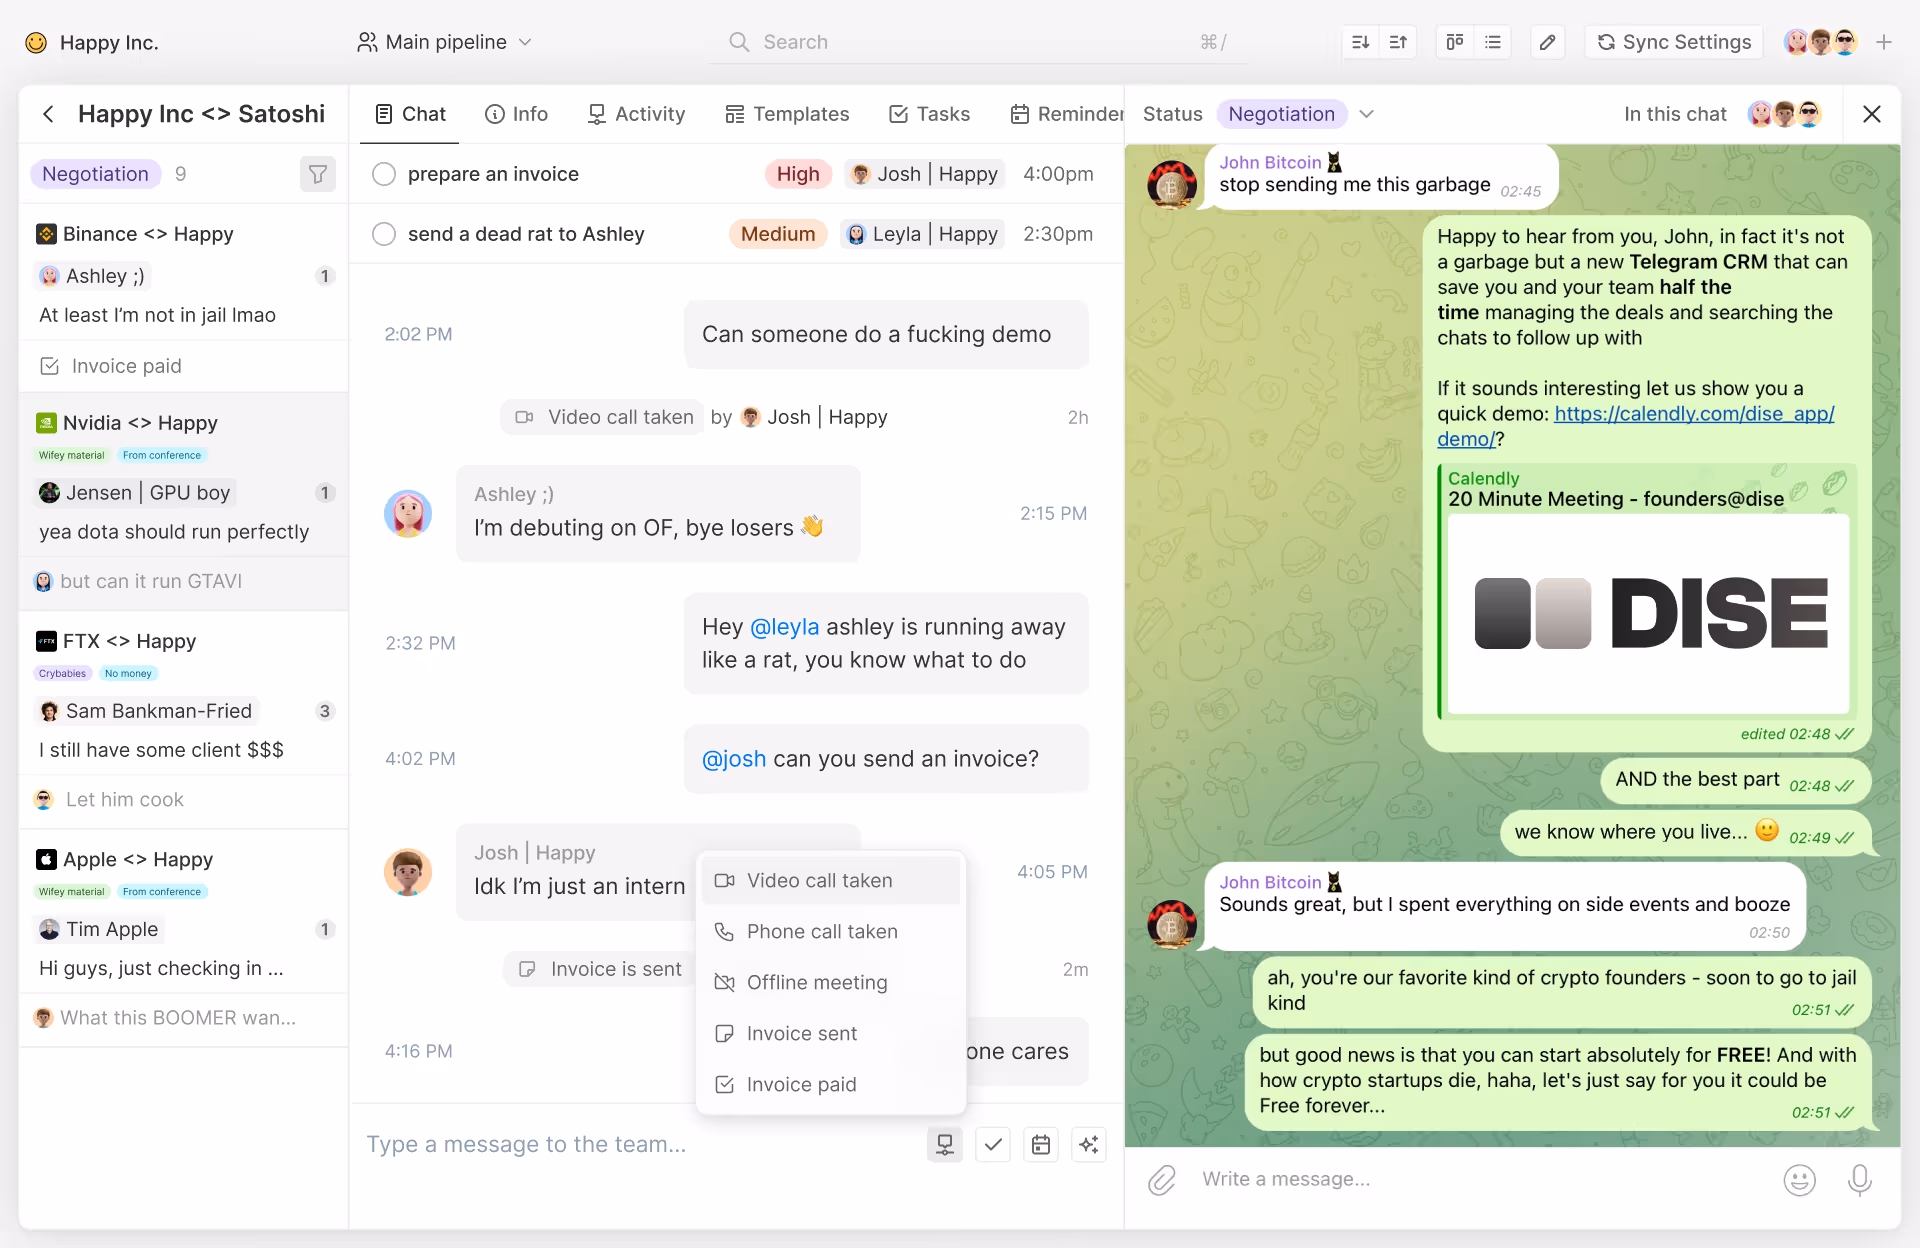Image resolution: width=1920 pixels, height=1248 pixels.
Task: Click the paperclip attachment icon
Action: pyautogui.click(x=1161, y=1180)
